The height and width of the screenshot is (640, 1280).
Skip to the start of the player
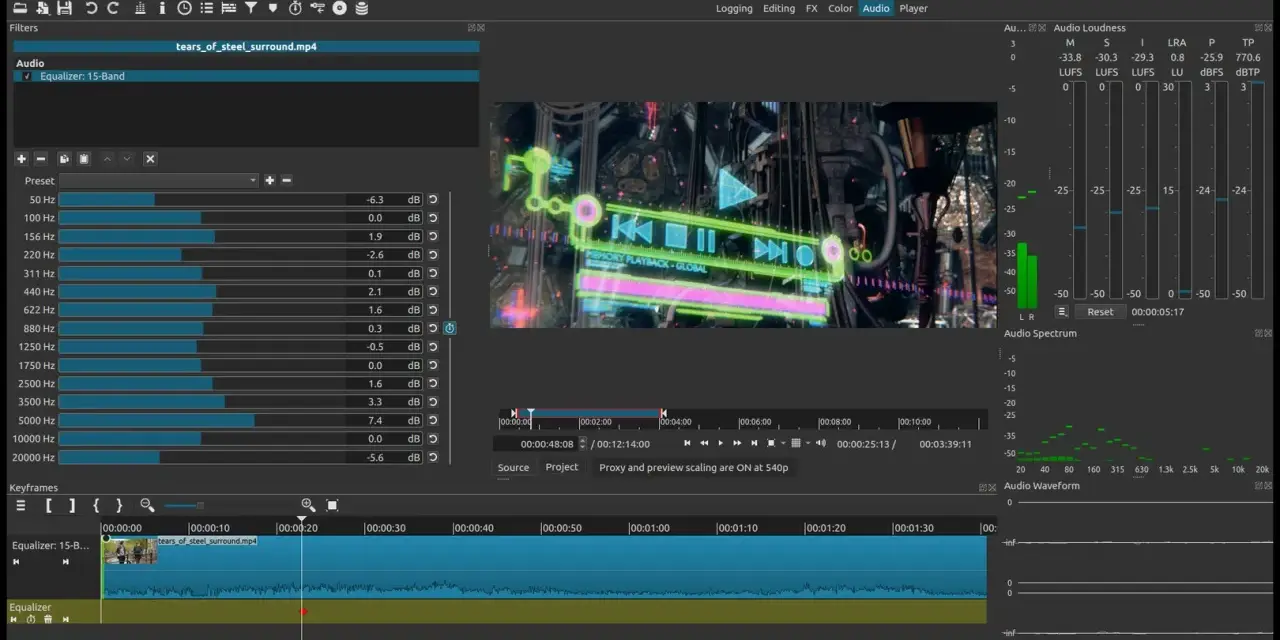687,443
